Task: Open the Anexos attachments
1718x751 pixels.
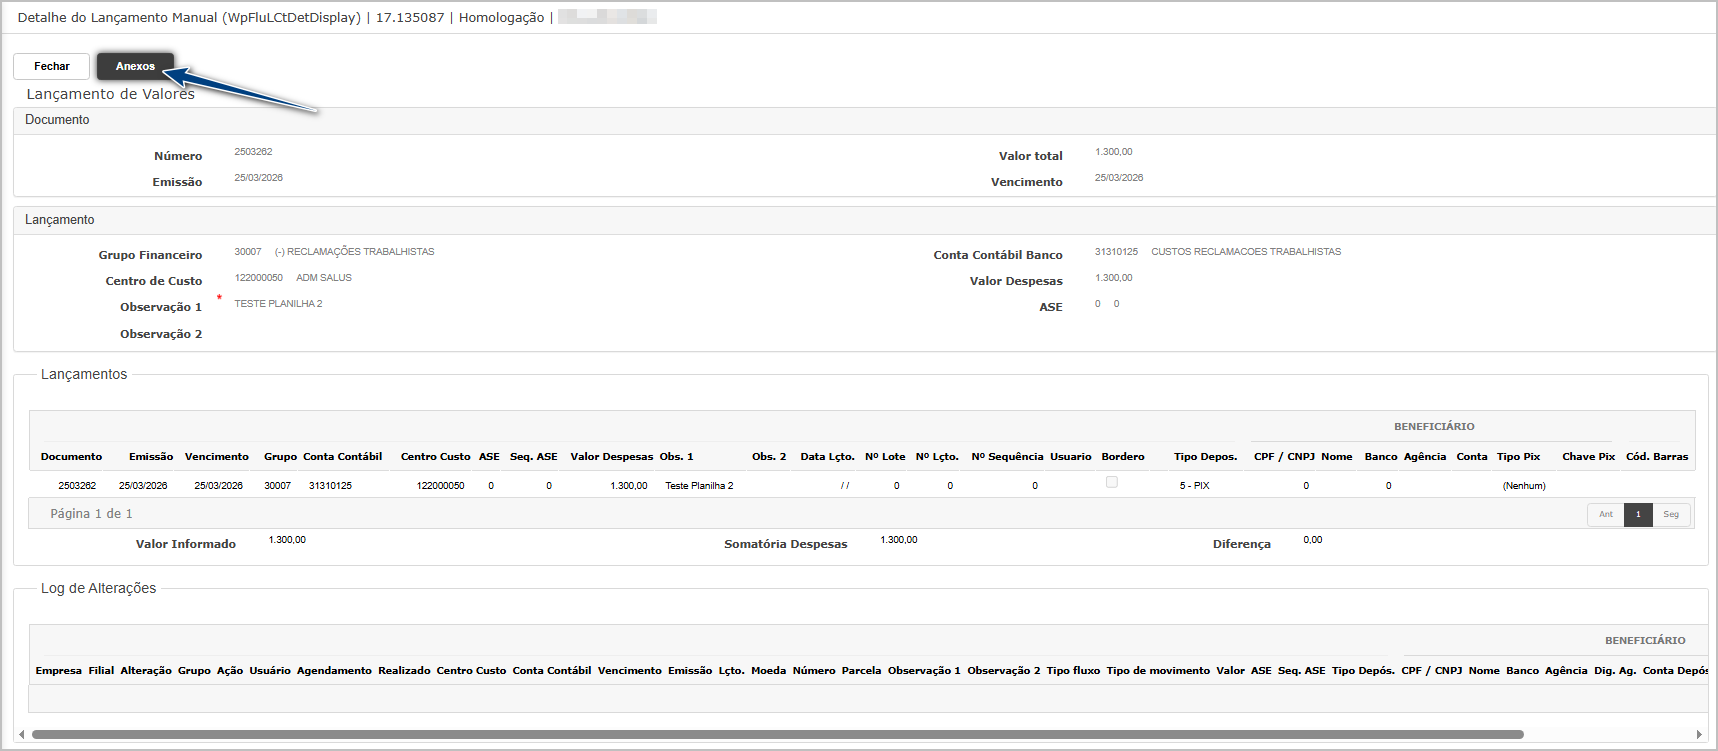Action: coord(135,66)
